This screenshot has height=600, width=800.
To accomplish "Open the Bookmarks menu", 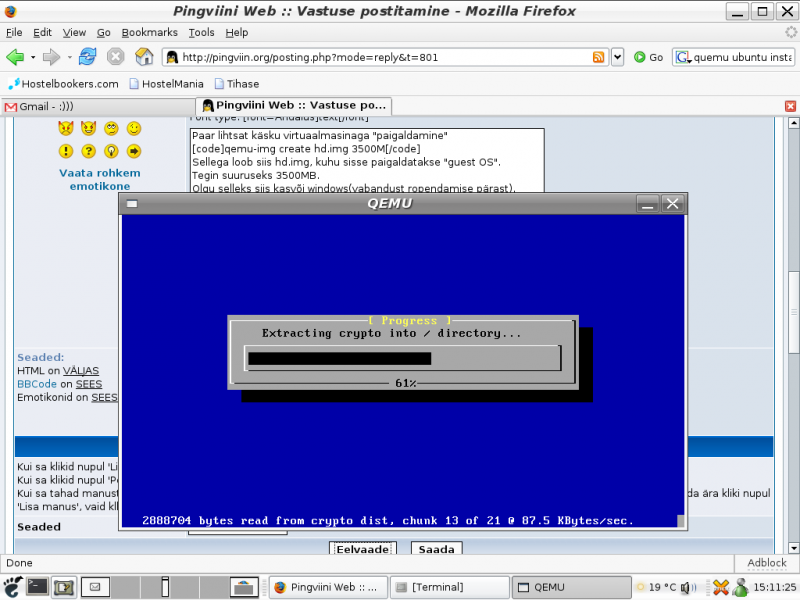I will (149, 33).
